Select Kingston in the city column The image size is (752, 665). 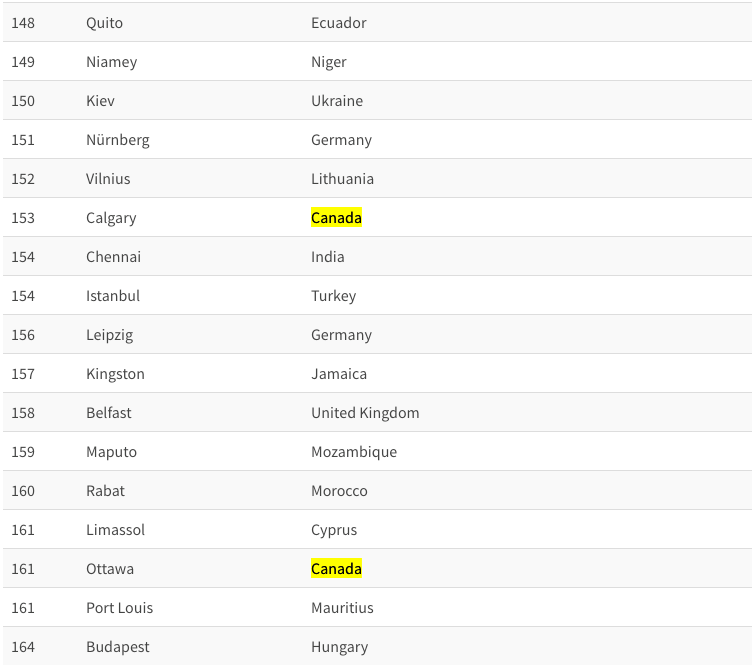116,374
